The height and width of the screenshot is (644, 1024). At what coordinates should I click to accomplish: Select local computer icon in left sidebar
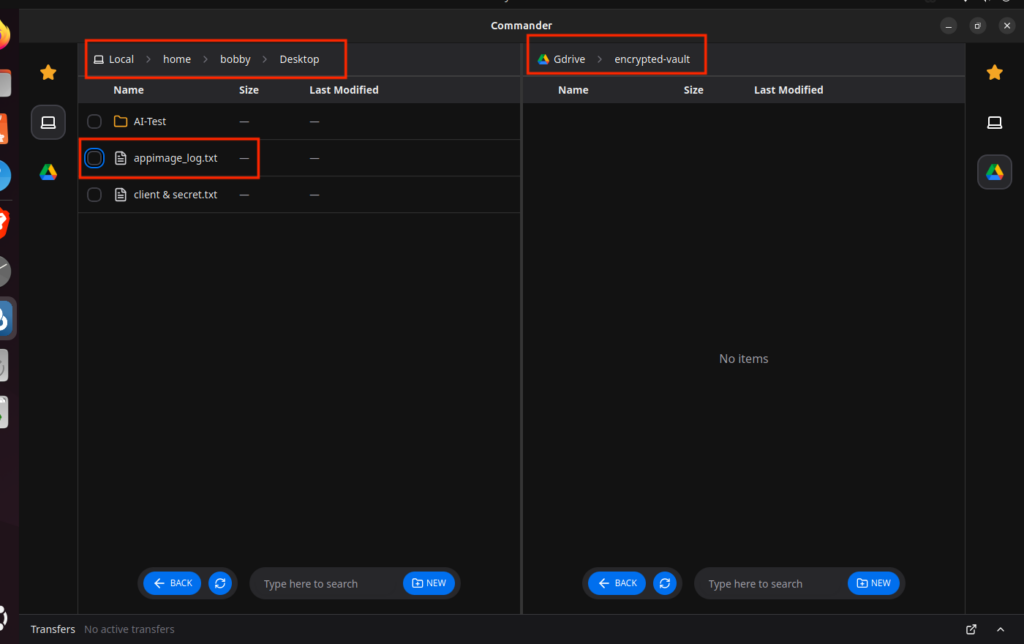[x=48, y=122]
